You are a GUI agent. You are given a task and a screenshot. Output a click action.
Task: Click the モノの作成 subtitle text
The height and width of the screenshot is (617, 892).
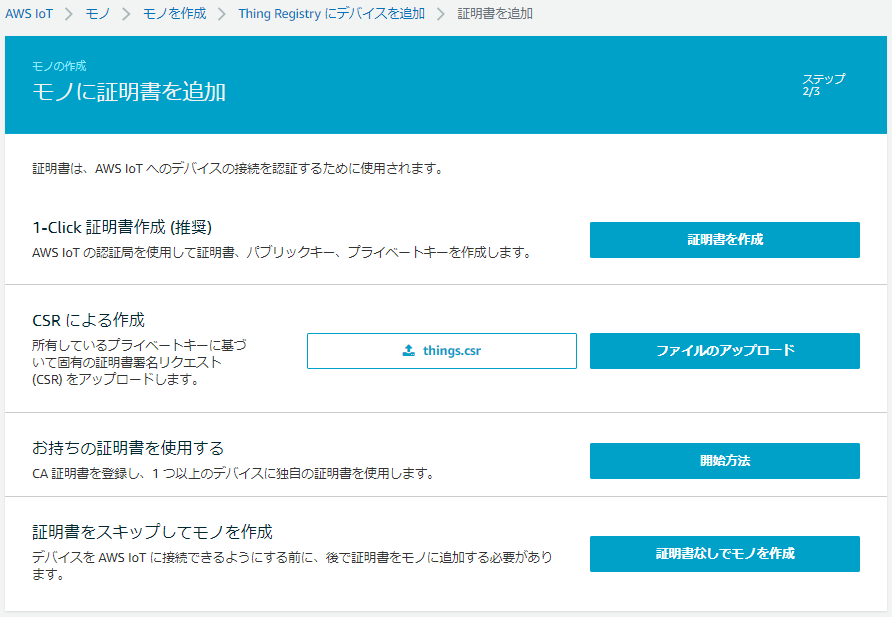click(59, 66)
